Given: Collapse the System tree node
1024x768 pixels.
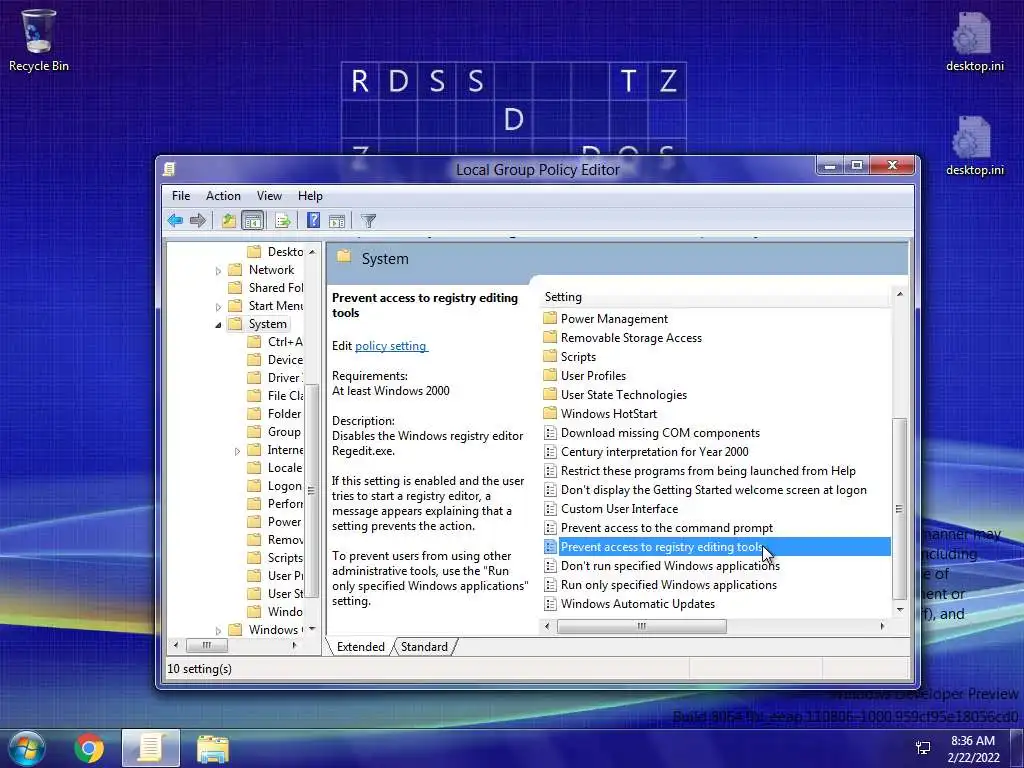Looking at the screenshot, I should [x=218, y=325].
